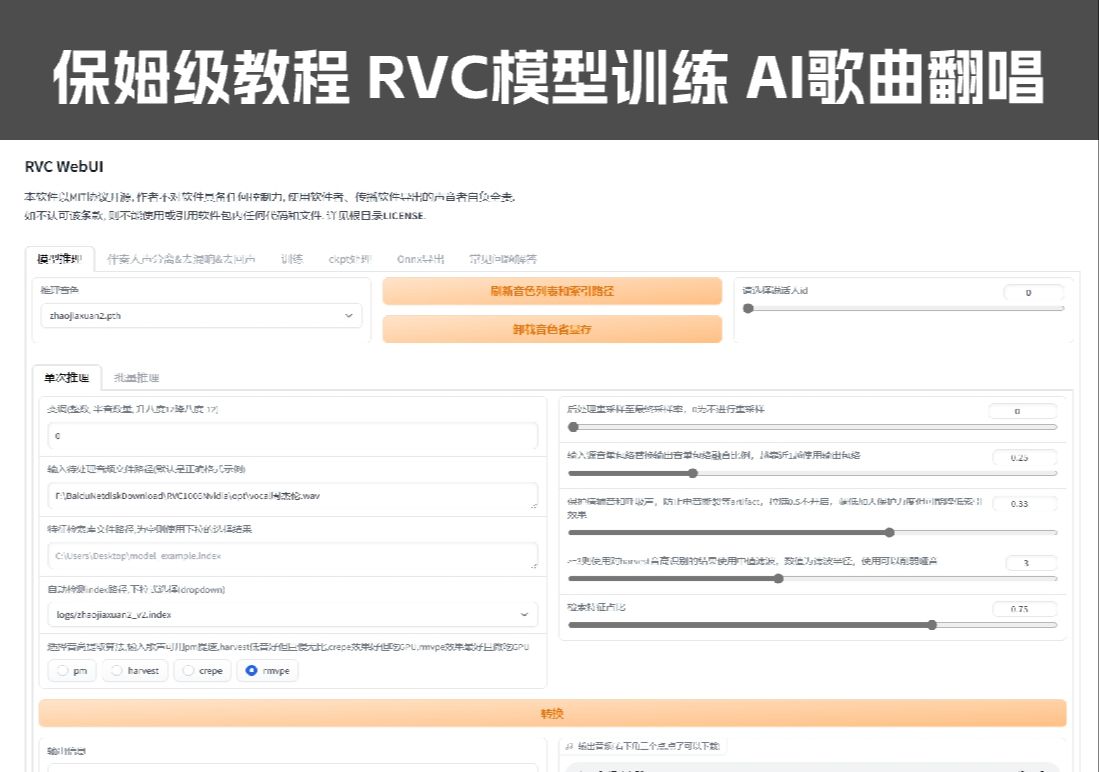Open the ckpt处理 tab
This screenshot has width=1099, height=772.
point(349,259)
